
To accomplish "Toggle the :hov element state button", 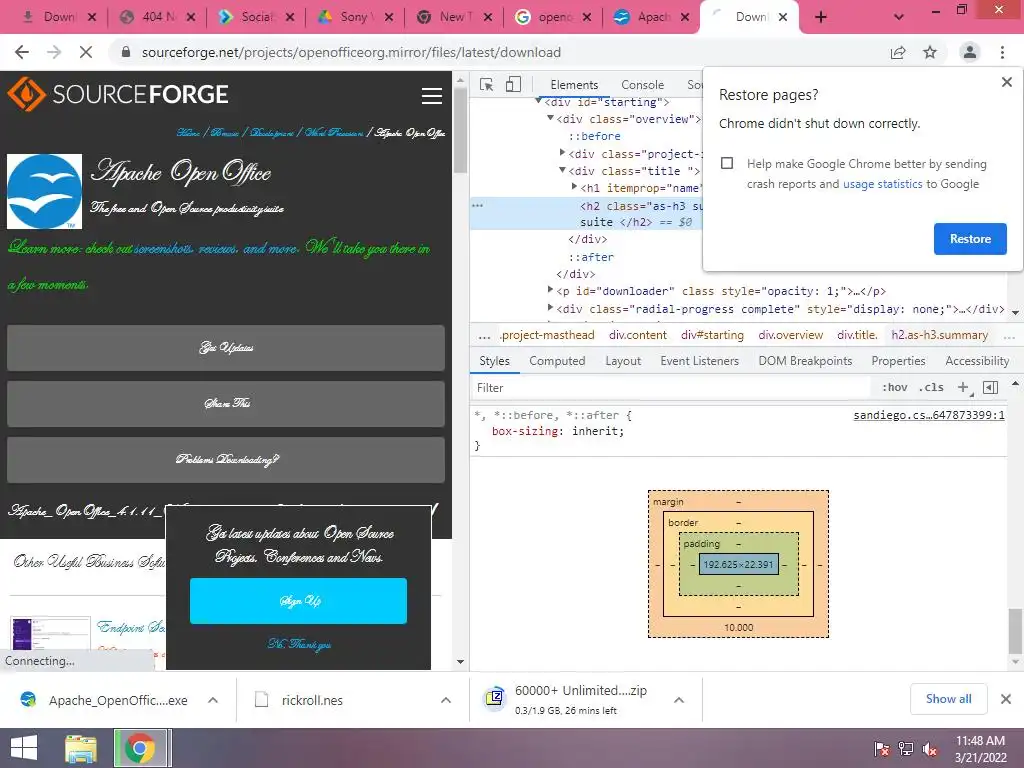I will click(x=895, y=387).
